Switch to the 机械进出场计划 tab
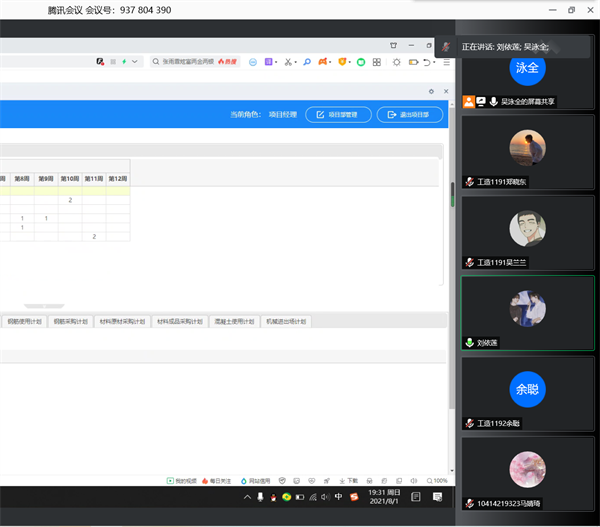 coord(287,322)
